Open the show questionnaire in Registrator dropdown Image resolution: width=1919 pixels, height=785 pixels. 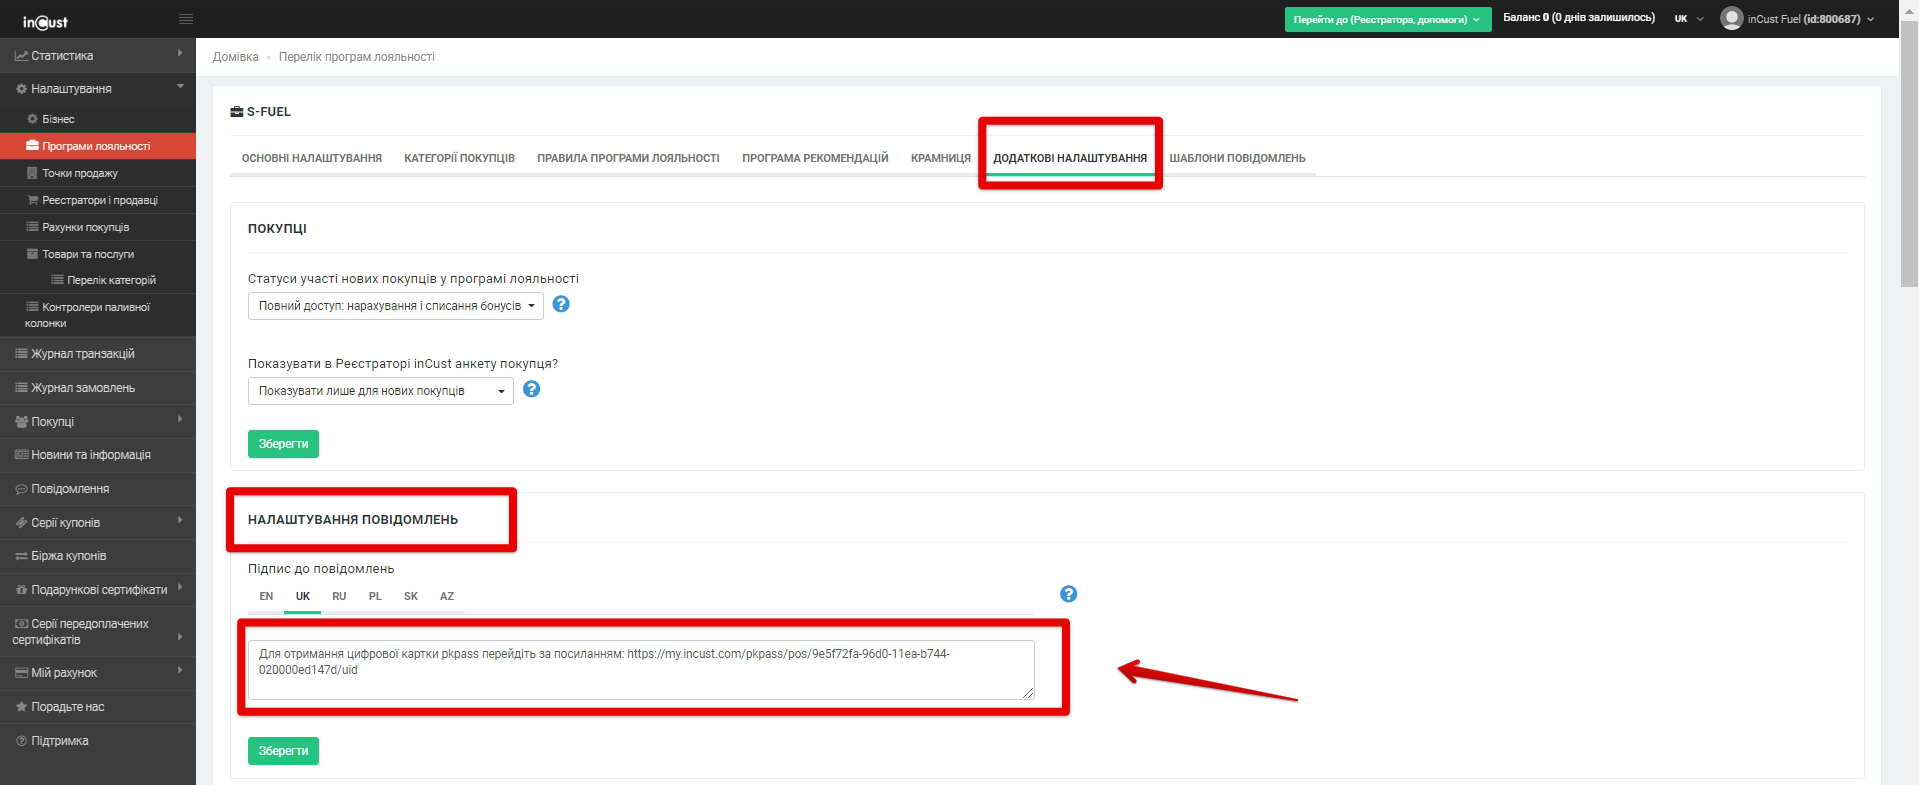pos(381,391)
